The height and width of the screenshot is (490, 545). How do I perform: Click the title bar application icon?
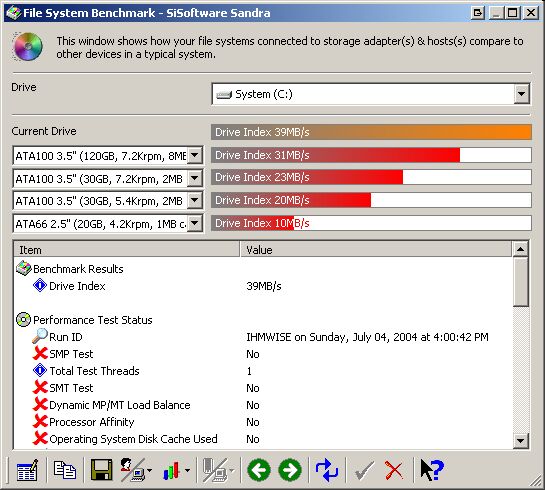pyautogui.click(x=13, y=13)
